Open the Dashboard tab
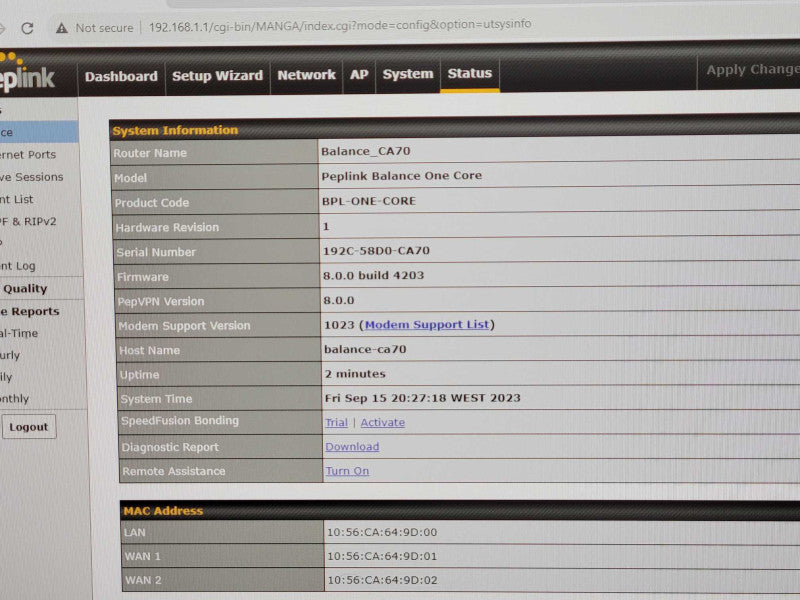Image resolution: width=800 pixels, height=600 pixels. (x=121, y=77)
